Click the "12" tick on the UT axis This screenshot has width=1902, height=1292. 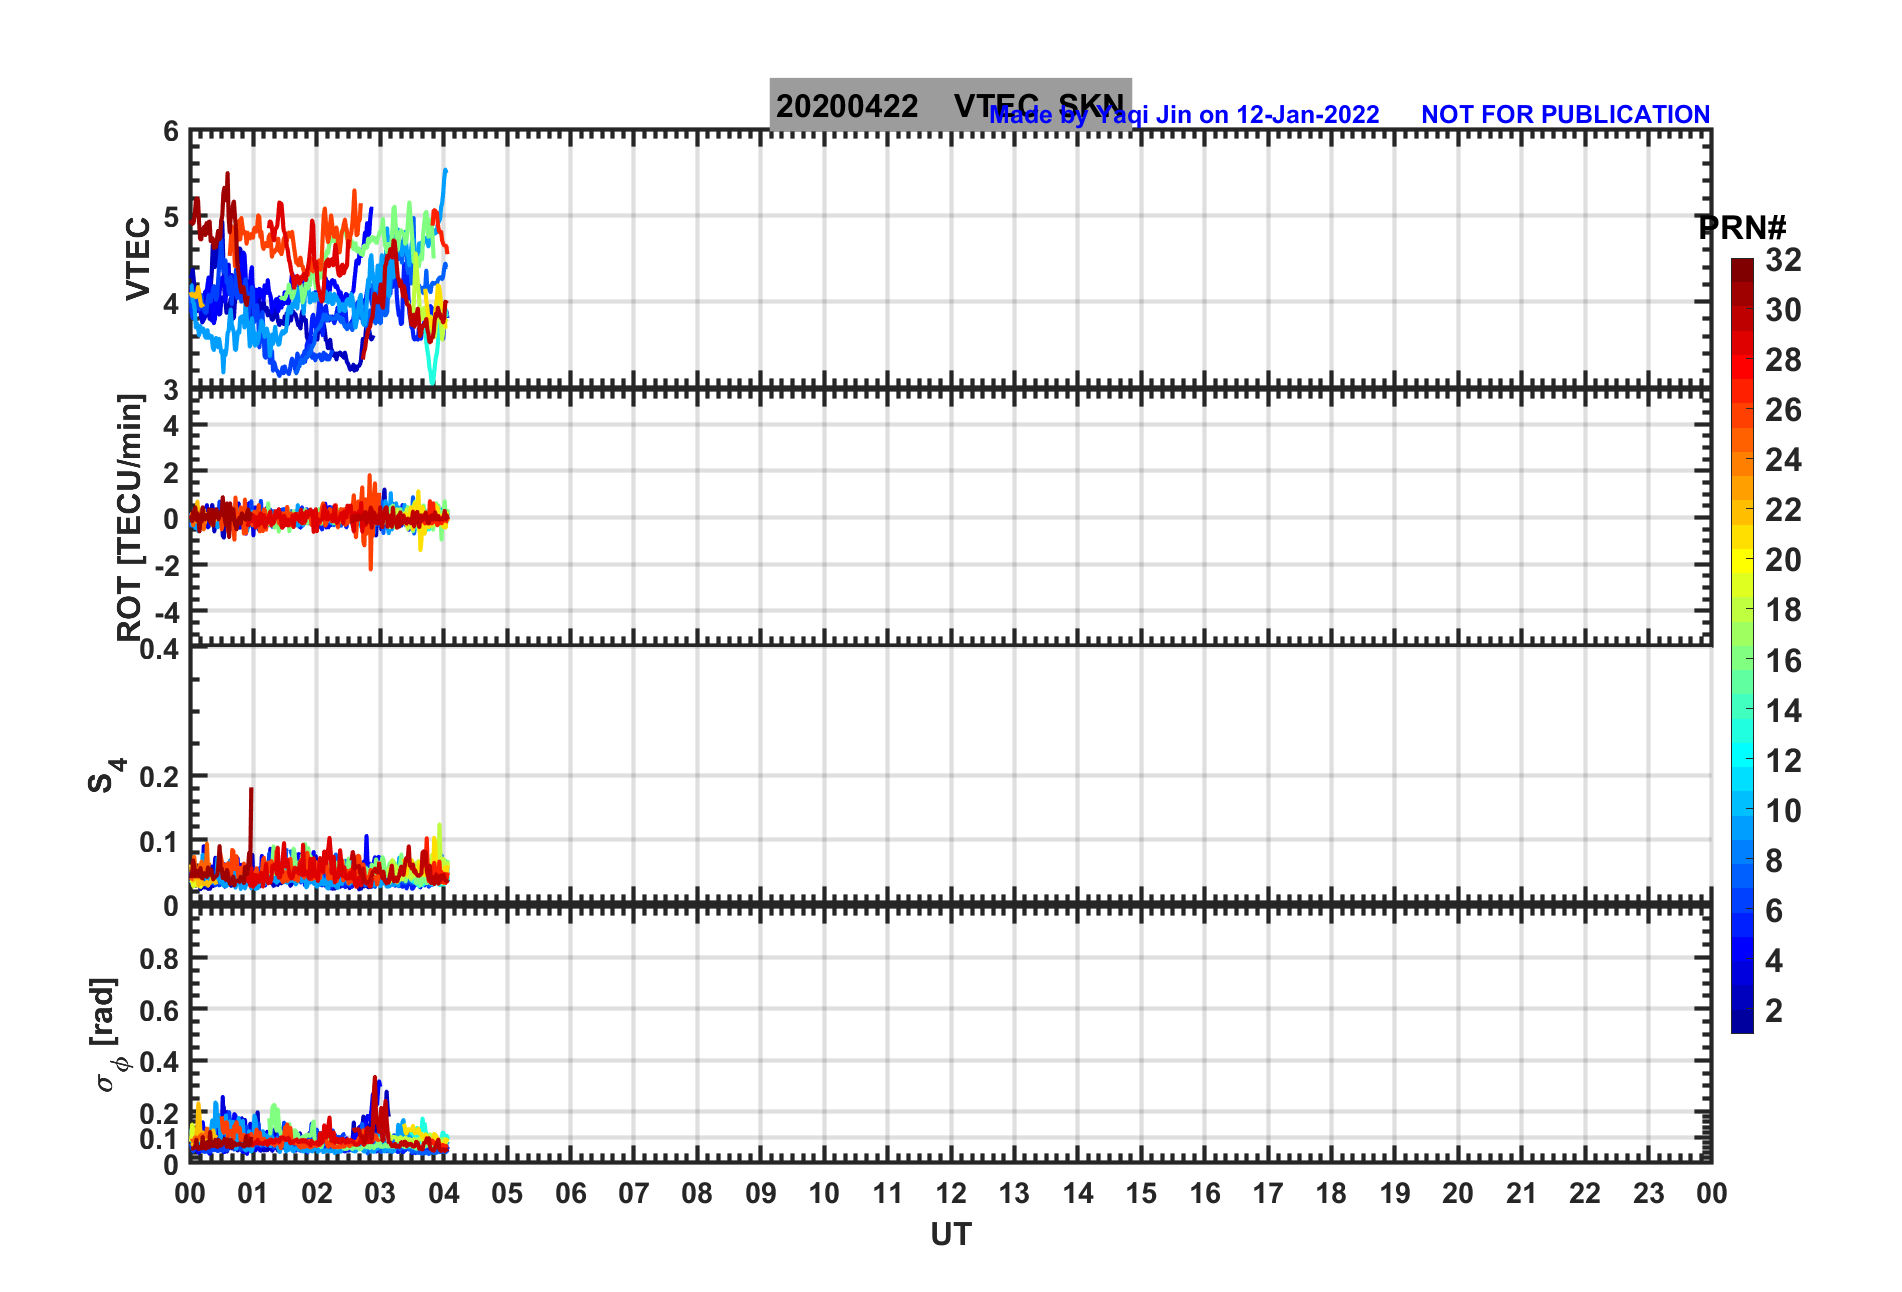pyautogui.click(x=951, y=1193)
